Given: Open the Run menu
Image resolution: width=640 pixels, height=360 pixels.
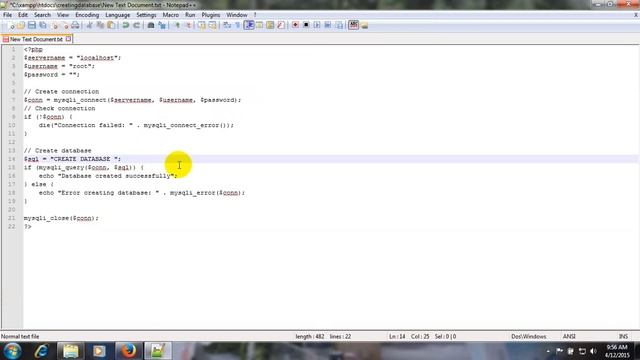Looking at the screenshot, I should [190, 15].
